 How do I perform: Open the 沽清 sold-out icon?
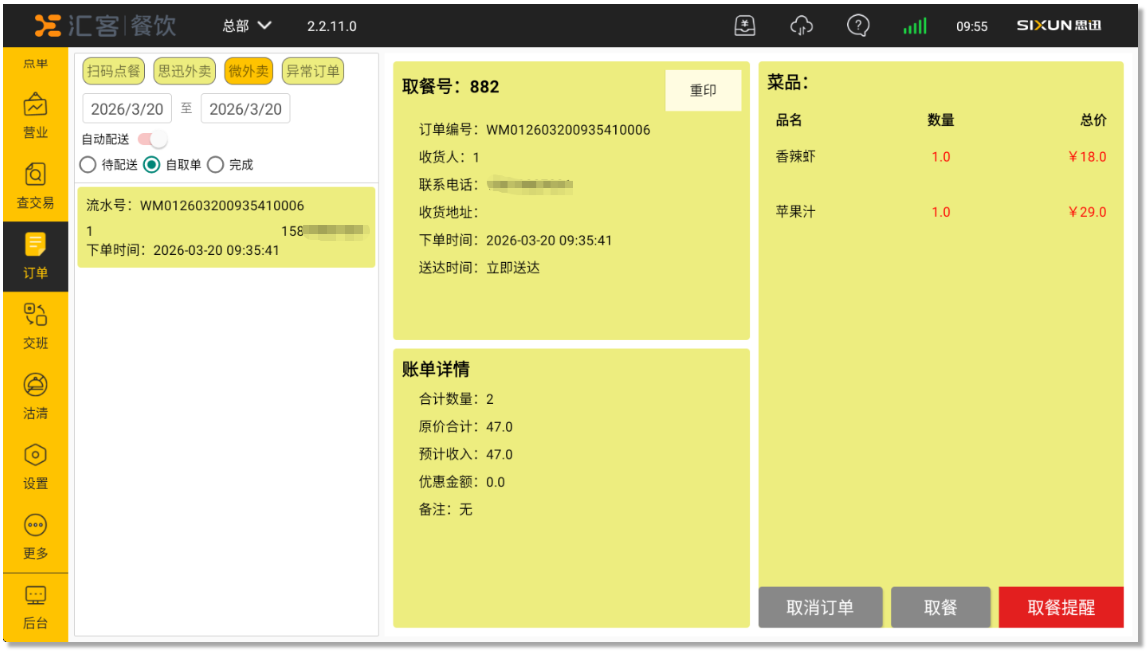point(35,386)
